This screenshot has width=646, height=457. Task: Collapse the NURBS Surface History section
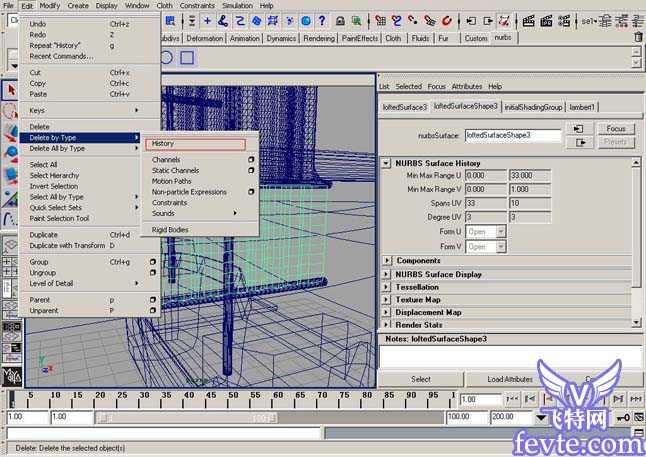point(386,163)
